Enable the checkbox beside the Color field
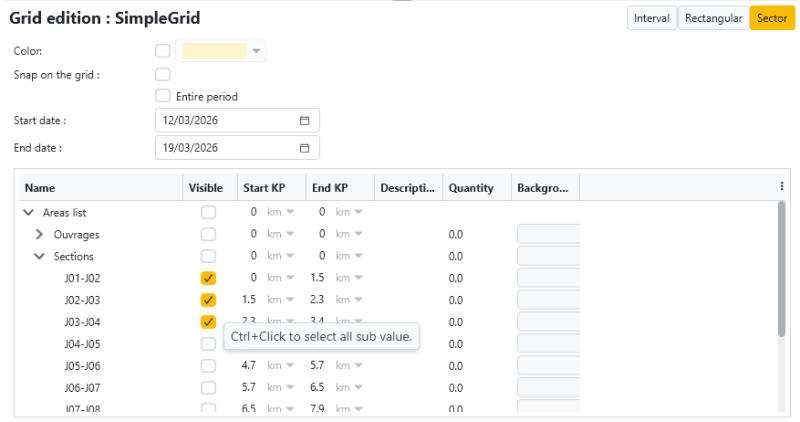 click(x=163, y=51)
